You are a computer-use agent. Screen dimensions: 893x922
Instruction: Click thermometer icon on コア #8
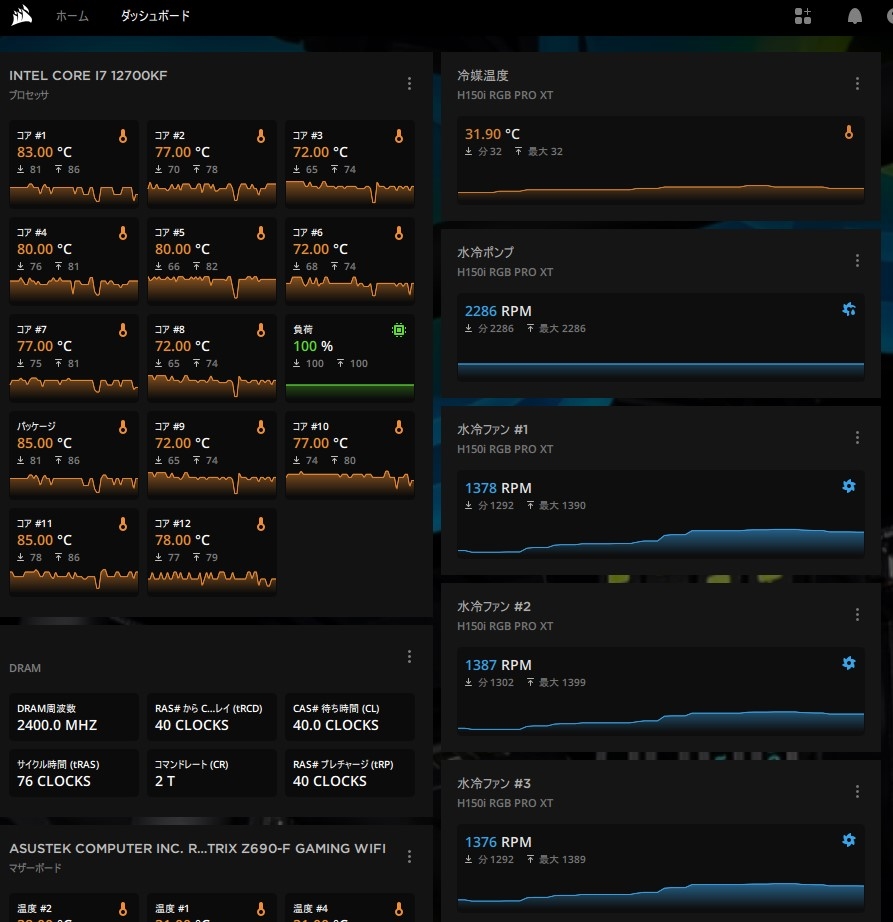click(x=261, y=330)
